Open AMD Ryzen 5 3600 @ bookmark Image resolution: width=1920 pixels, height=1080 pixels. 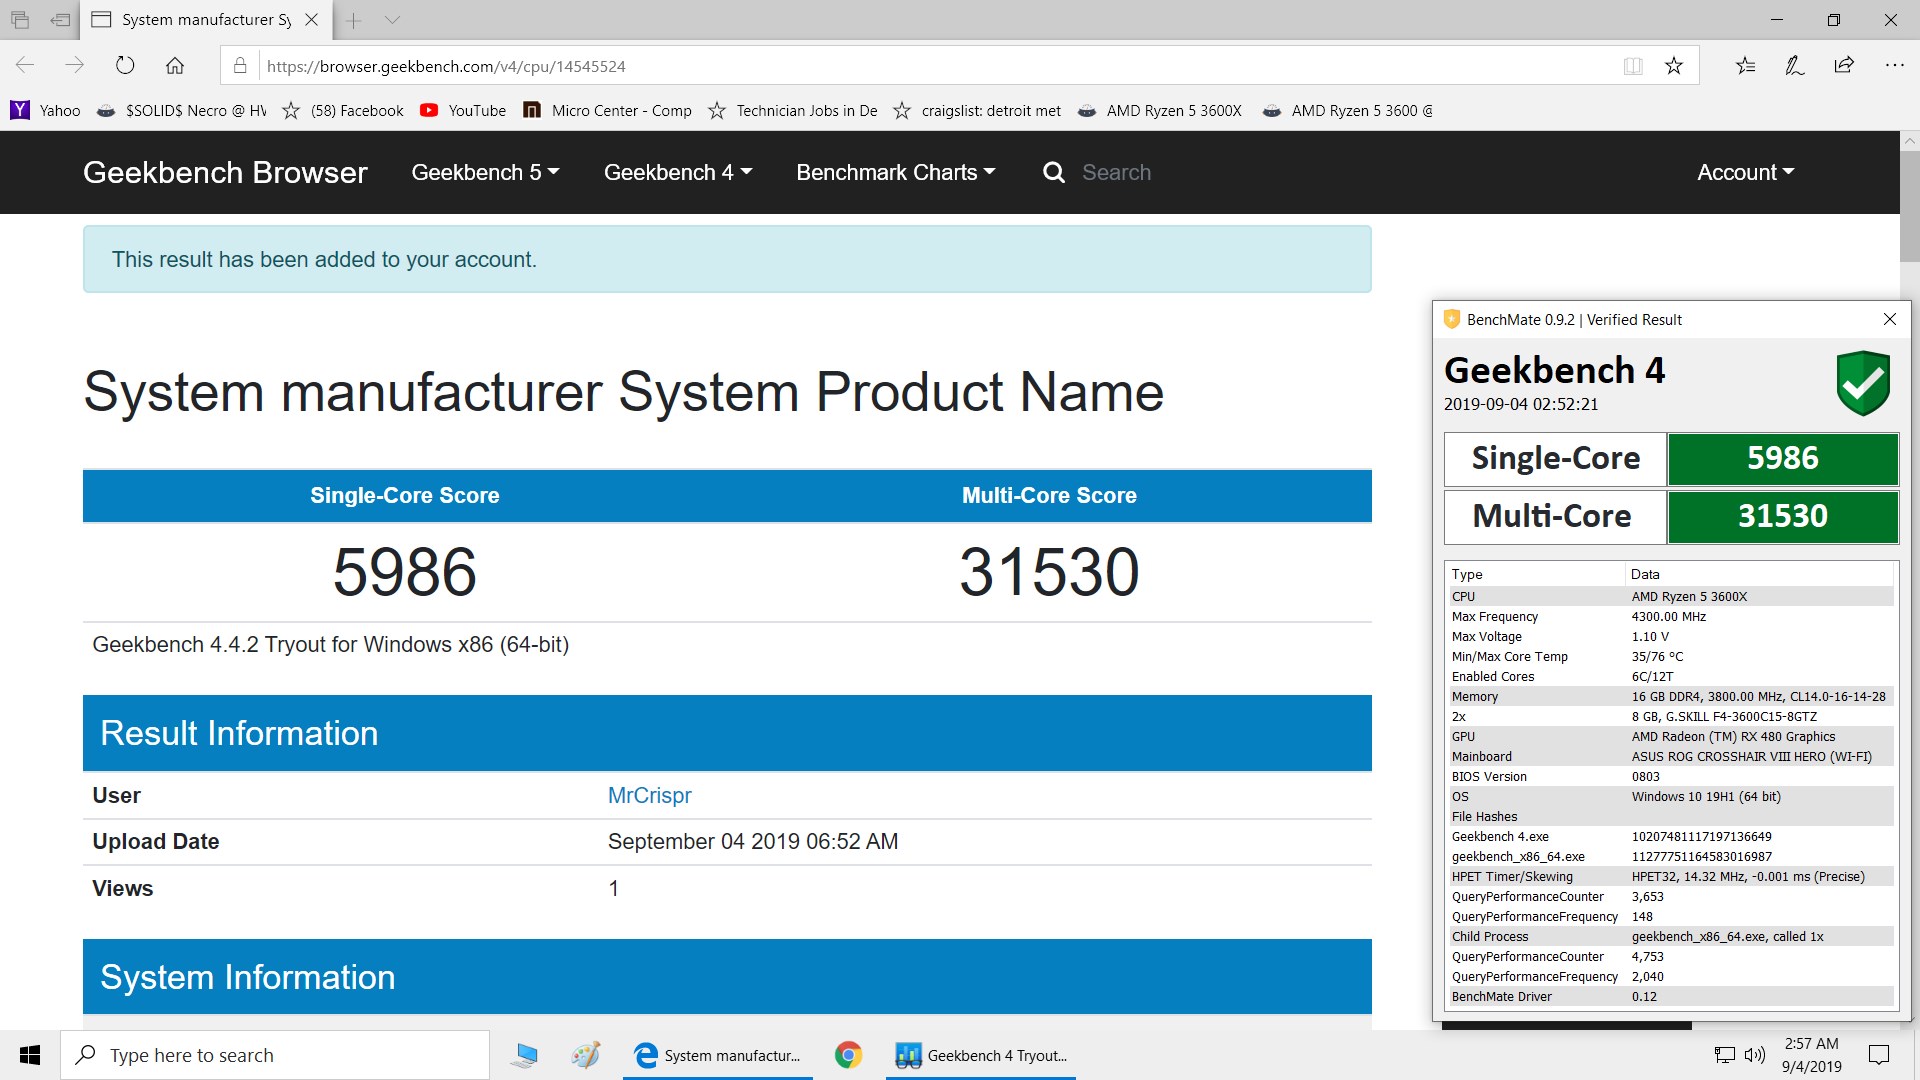1347,110
